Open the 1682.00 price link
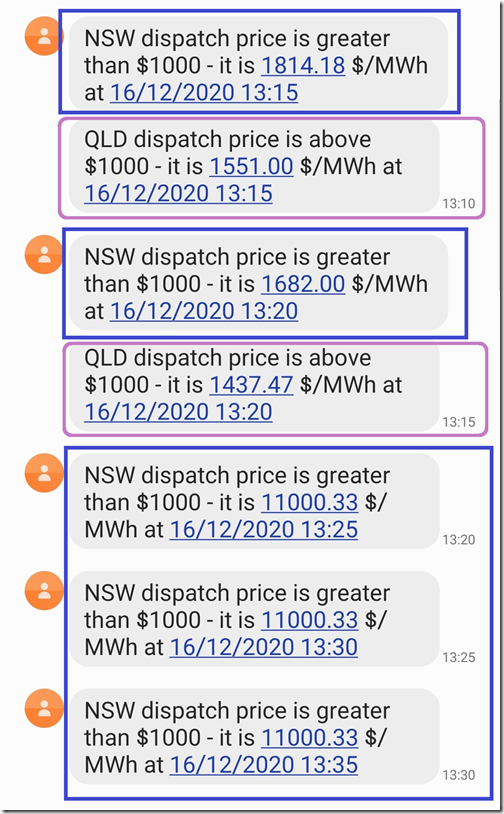504x814 pixels. tap(303, 284)
